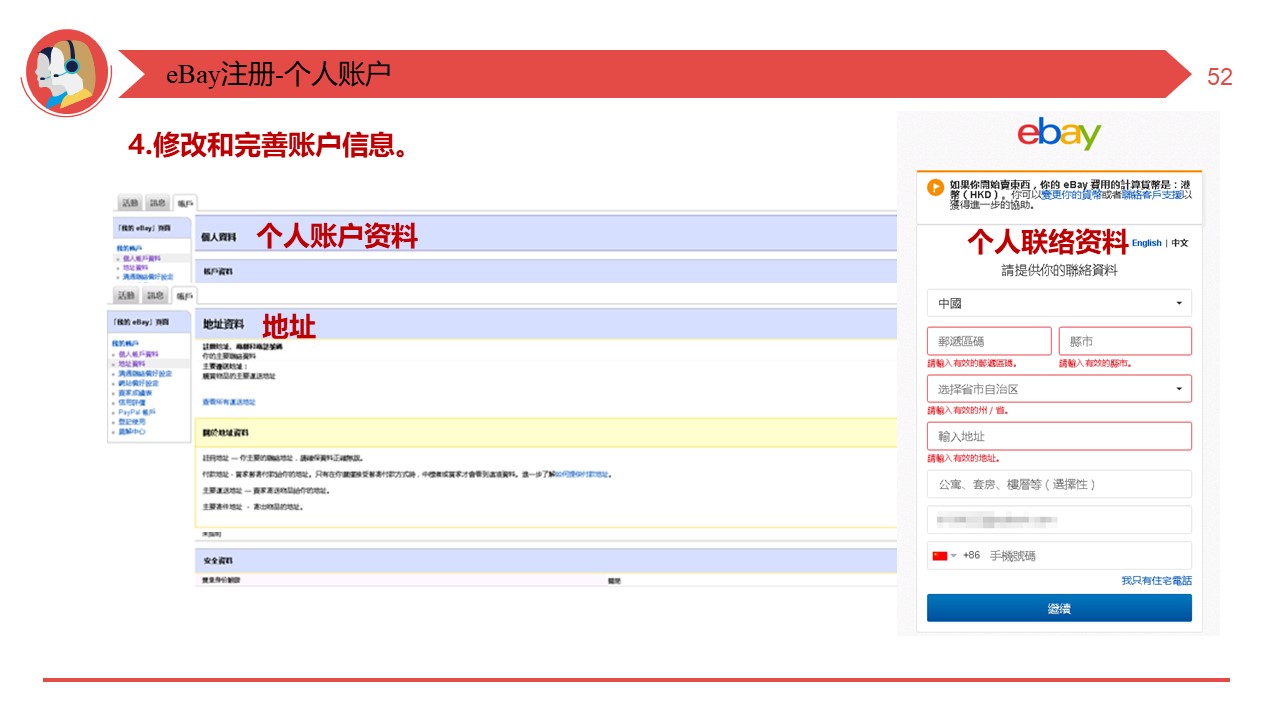Open 網站偏好設定 in the sidebar
Screen dimensions: 1280x720
[139, 383]
